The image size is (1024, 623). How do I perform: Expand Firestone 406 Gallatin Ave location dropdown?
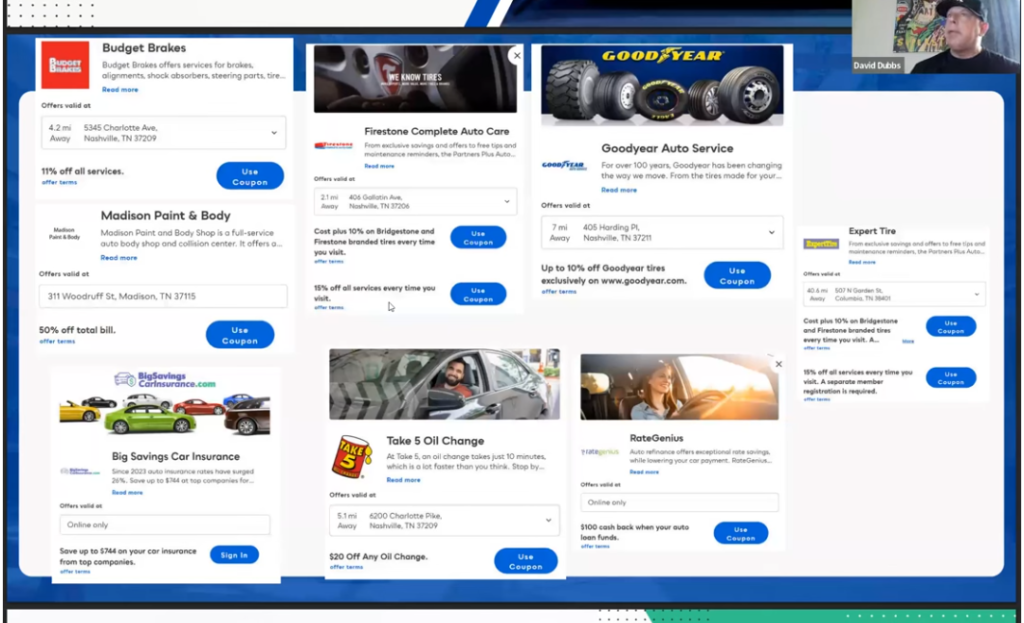507,202
